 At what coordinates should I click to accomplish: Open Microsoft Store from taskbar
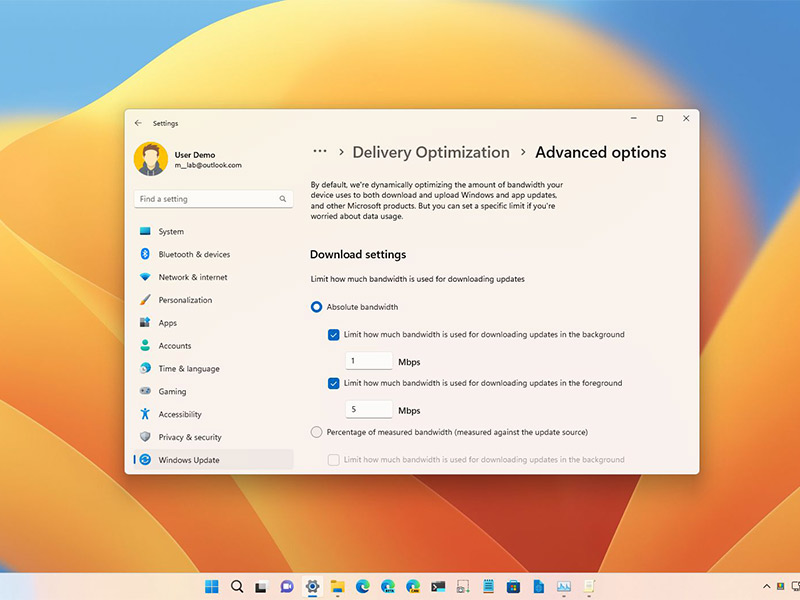(513, 587)
